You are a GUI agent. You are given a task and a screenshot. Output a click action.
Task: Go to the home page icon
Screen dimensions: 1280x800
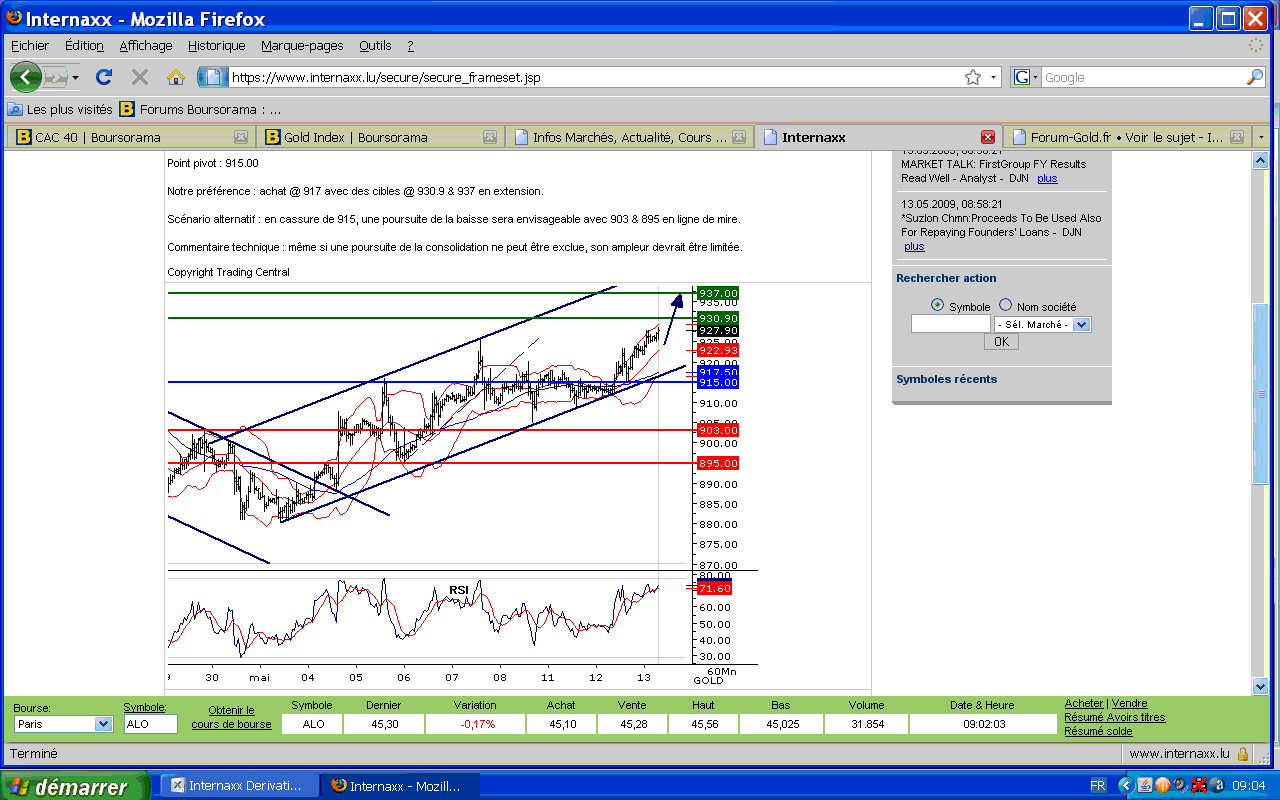pos(176,77)
